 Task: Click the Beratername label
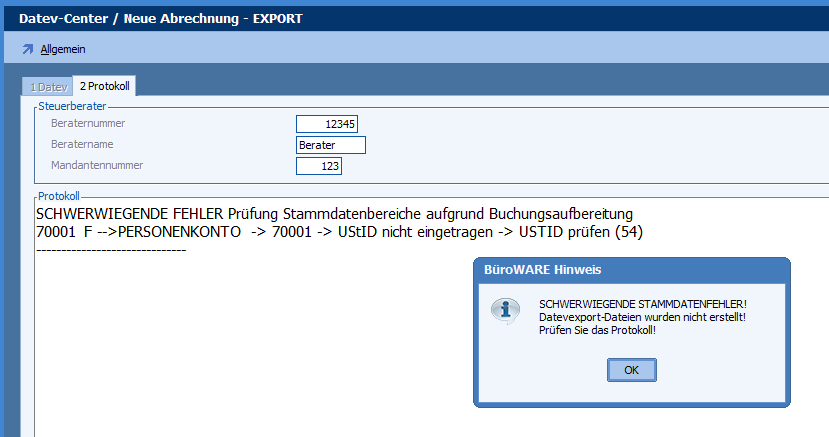click(80, 144)
